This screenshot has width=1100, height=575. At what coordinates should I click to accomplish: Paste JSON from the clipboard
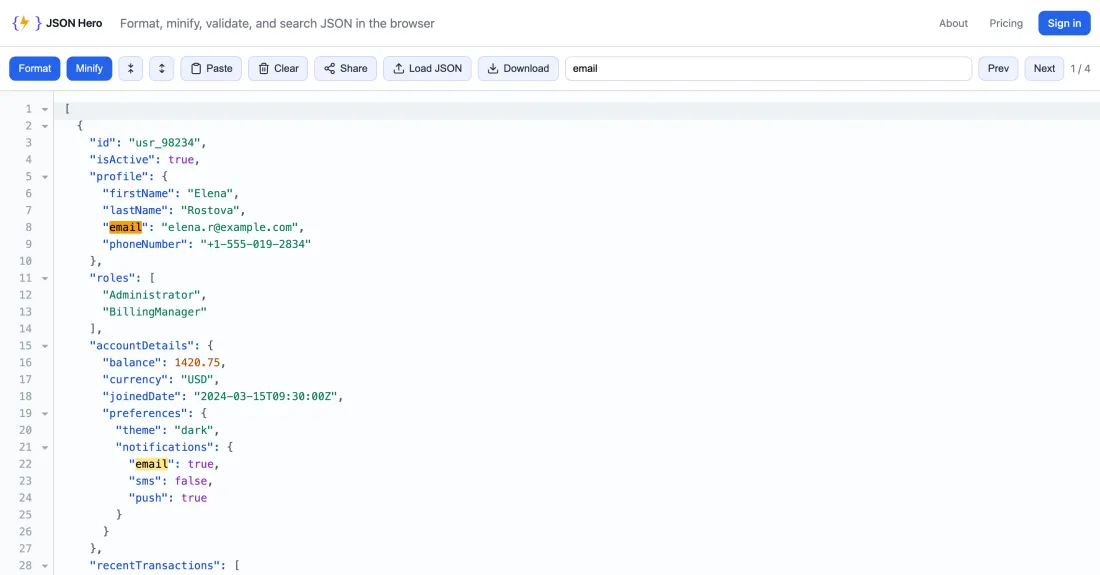211,69
